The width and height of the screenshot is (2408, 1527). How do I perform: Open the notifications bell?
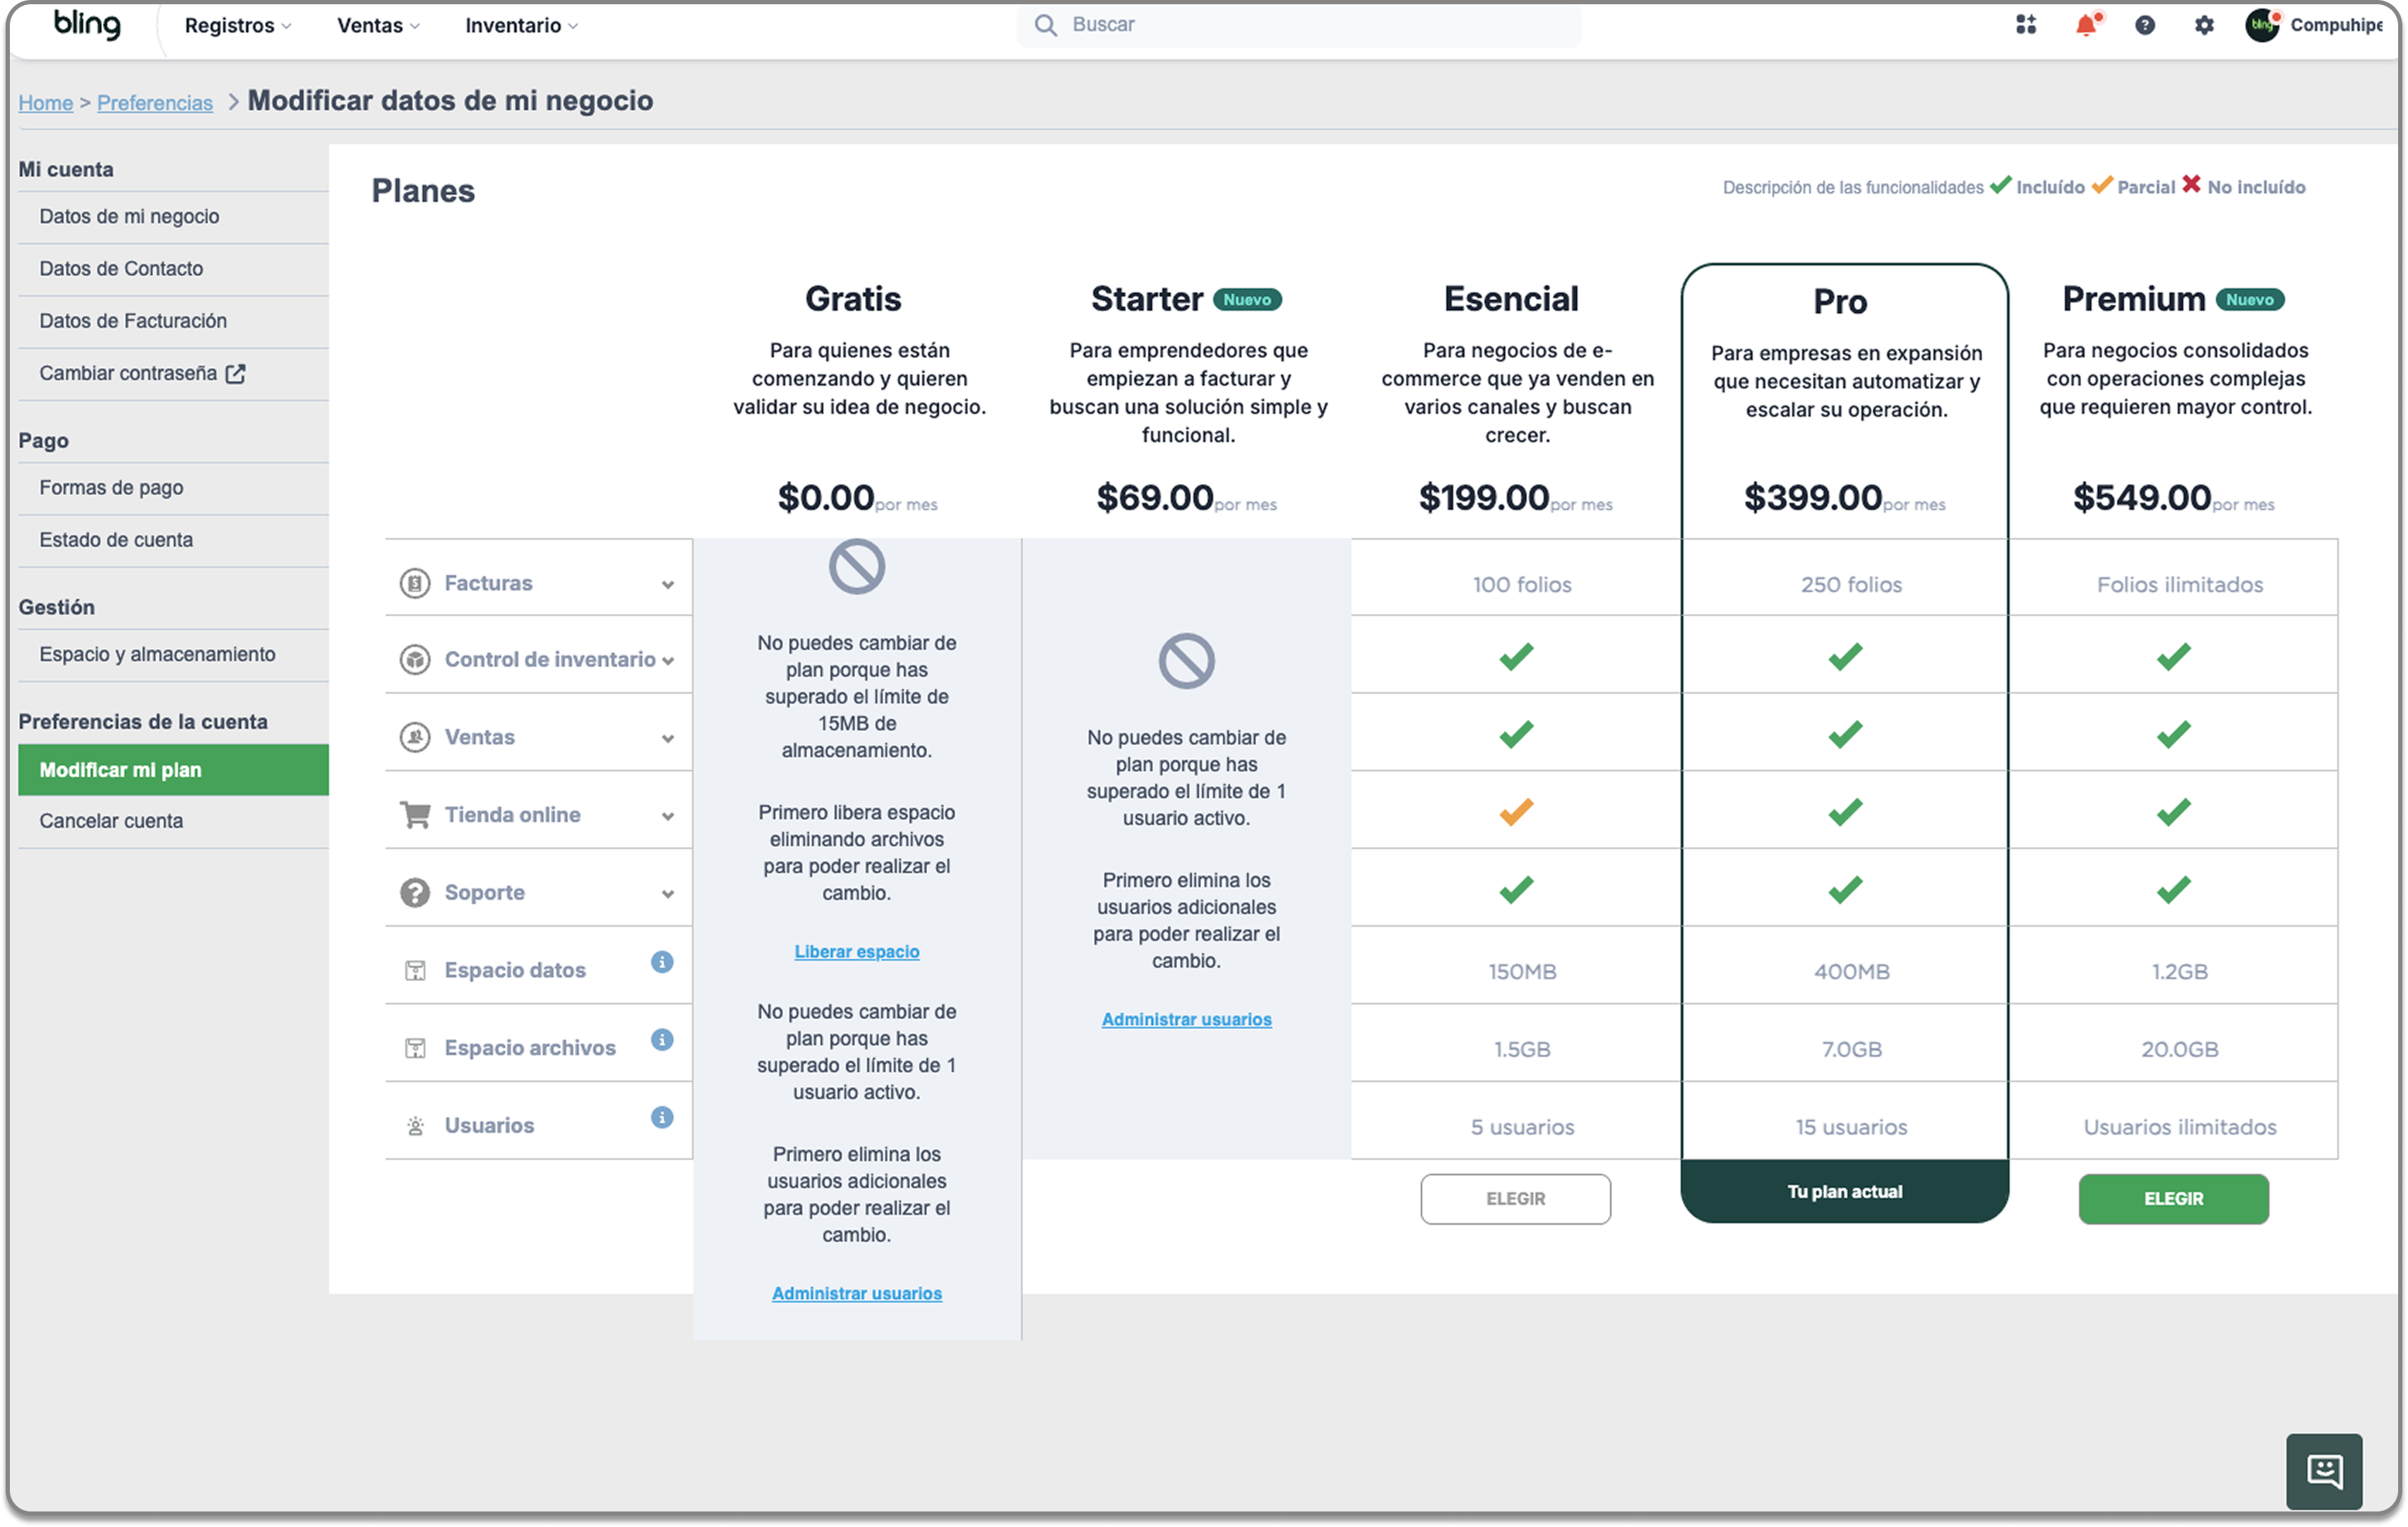(2086, 25)
